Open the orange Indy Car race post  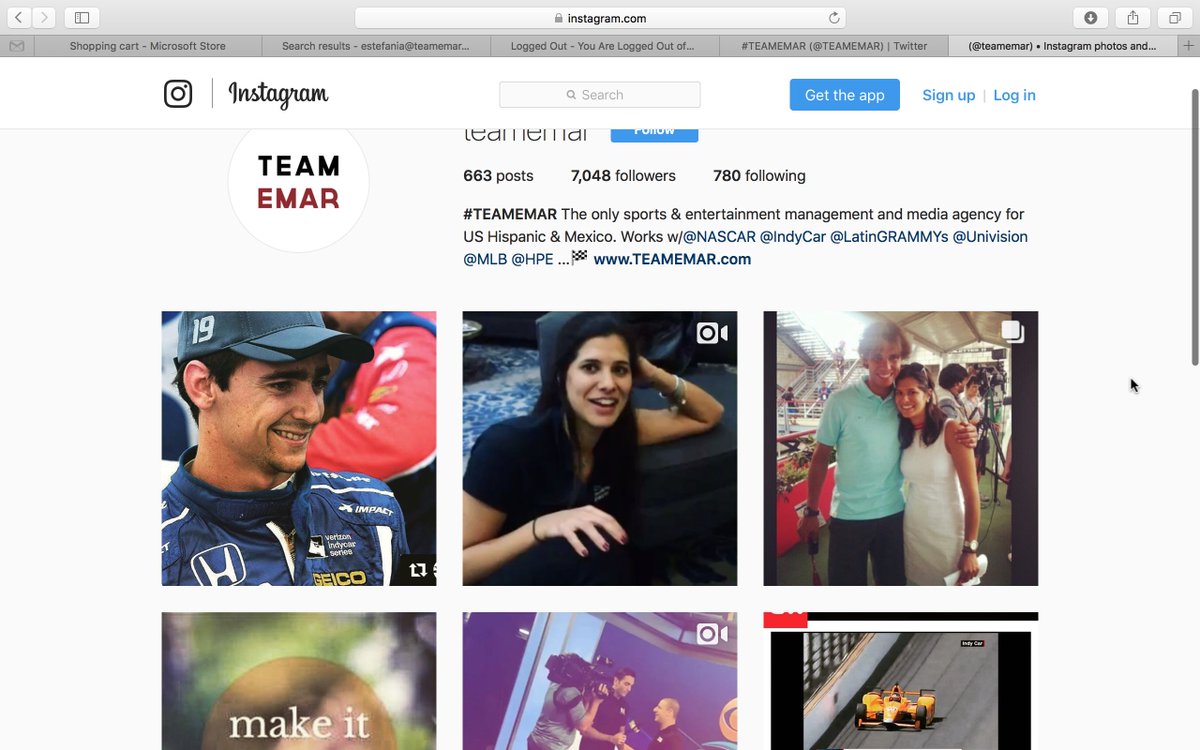(x=901, y=681)
